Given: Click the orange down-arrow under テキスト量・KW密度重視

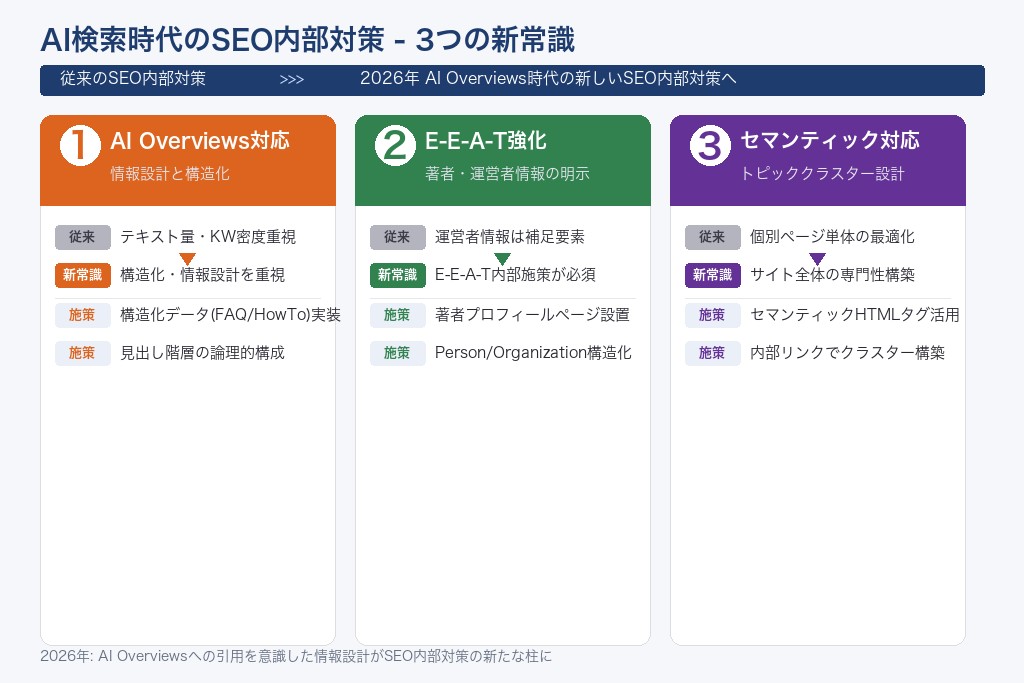Looking at the screenshot, I should pos(188,257).
